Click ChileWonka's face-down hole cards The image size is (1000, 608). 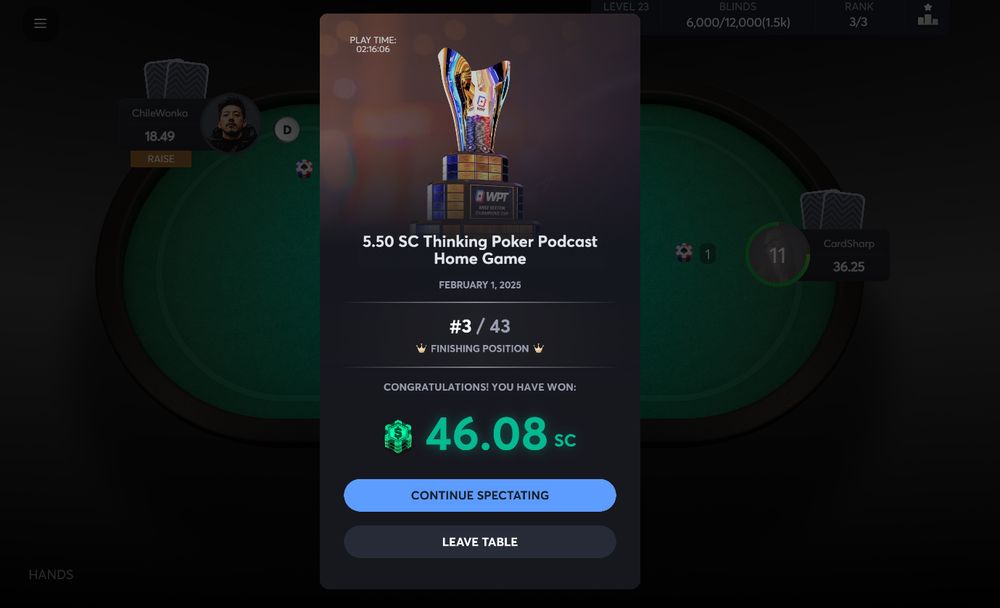click(x=176, y=80)
